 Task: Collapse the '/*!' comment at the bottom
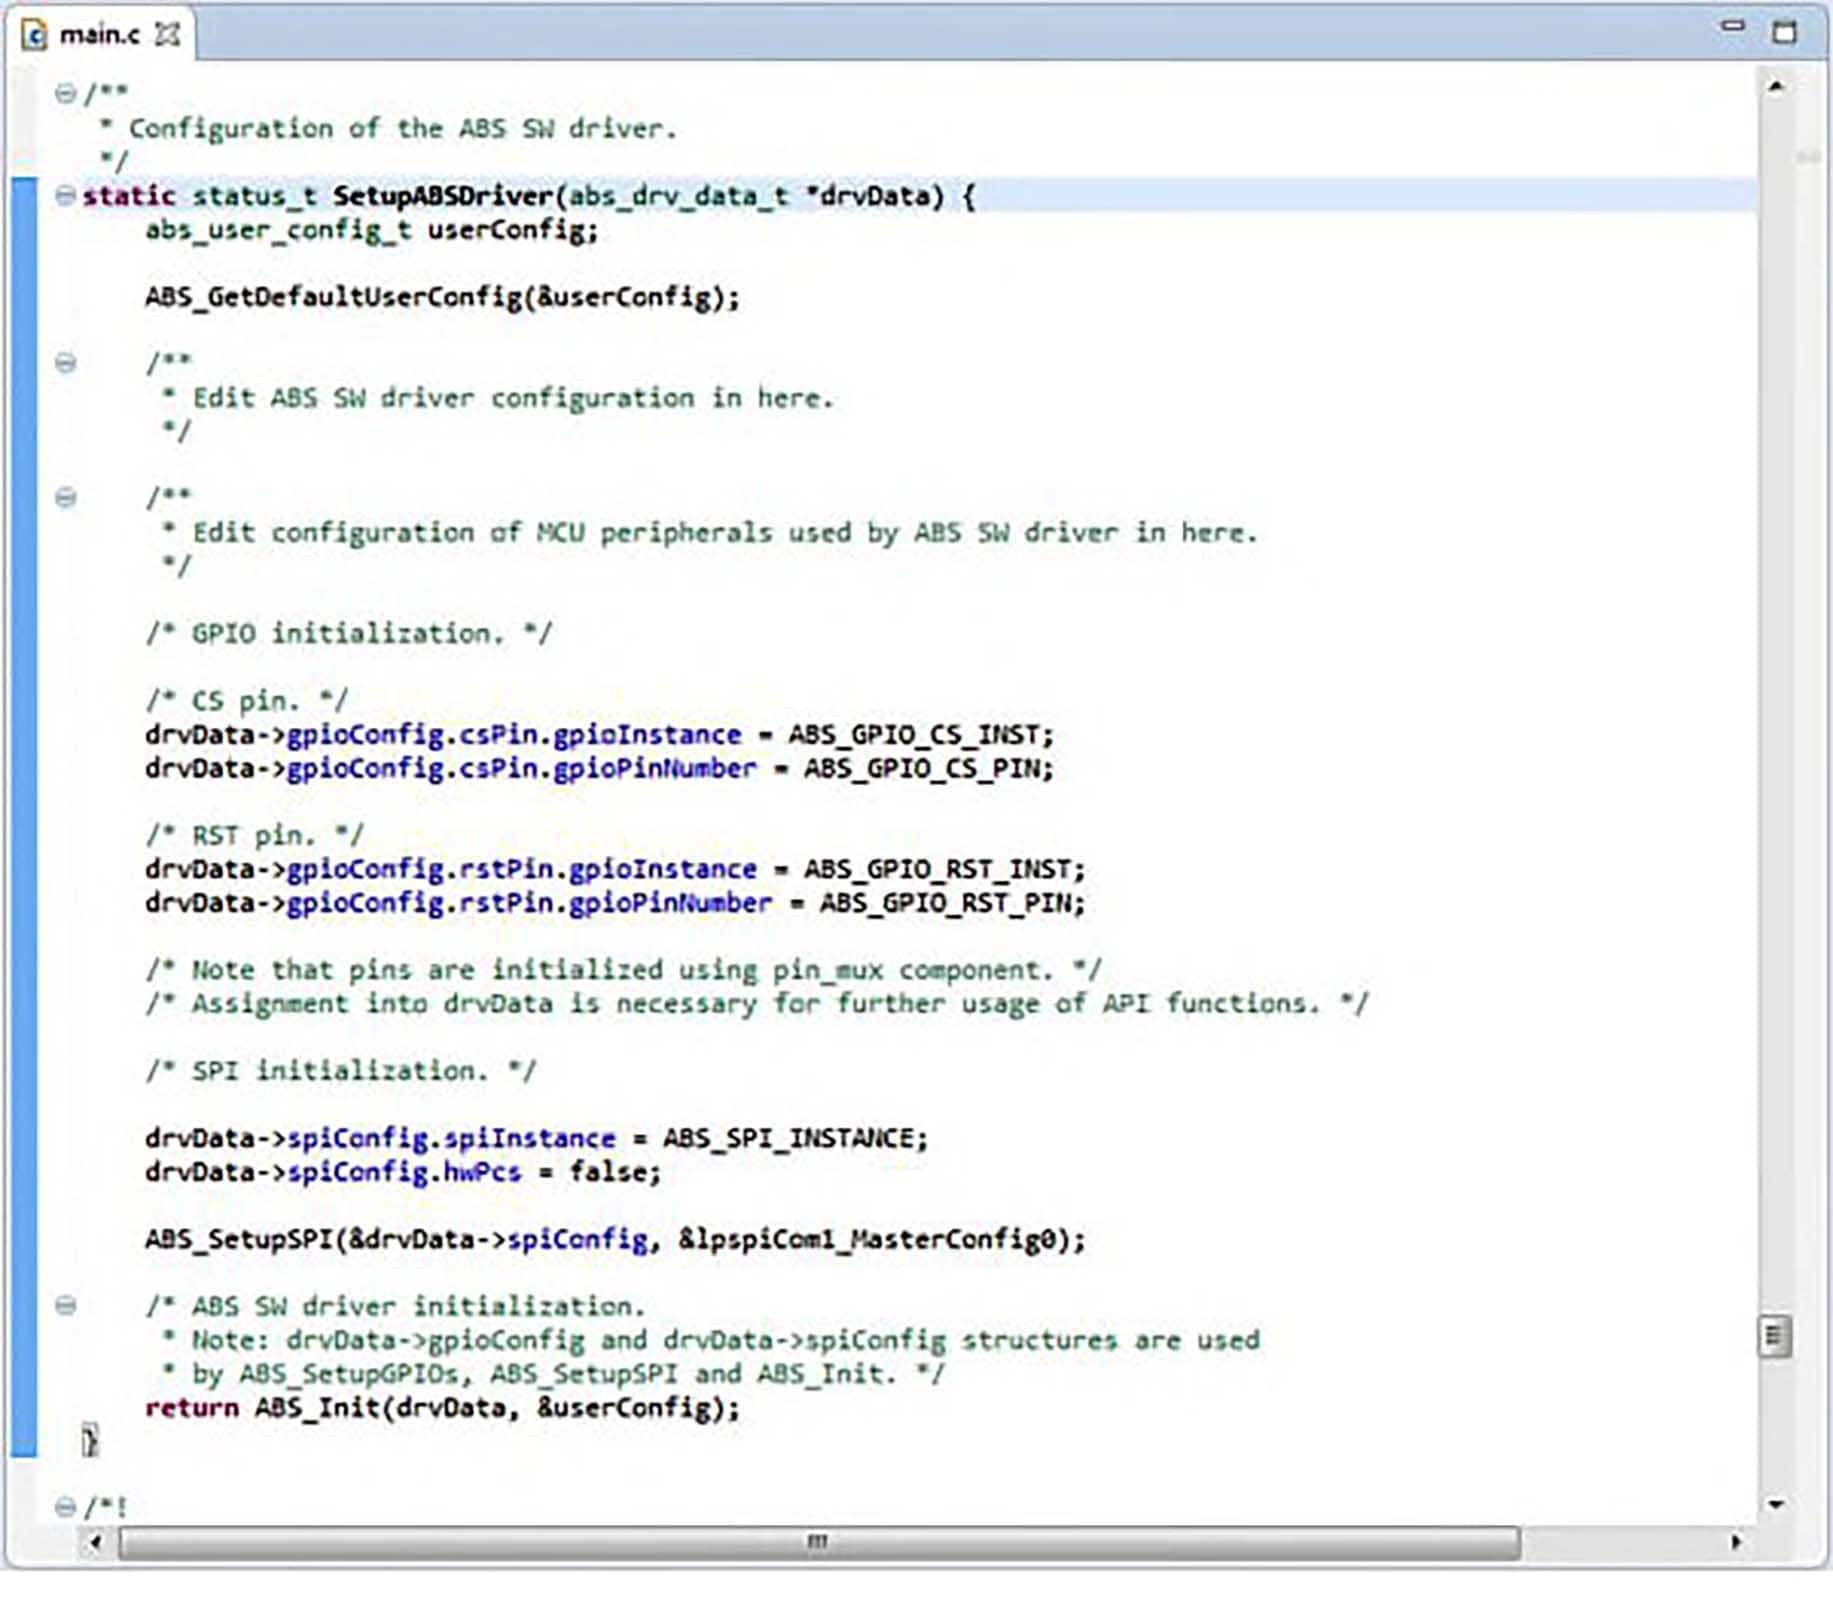[65, 1507]
